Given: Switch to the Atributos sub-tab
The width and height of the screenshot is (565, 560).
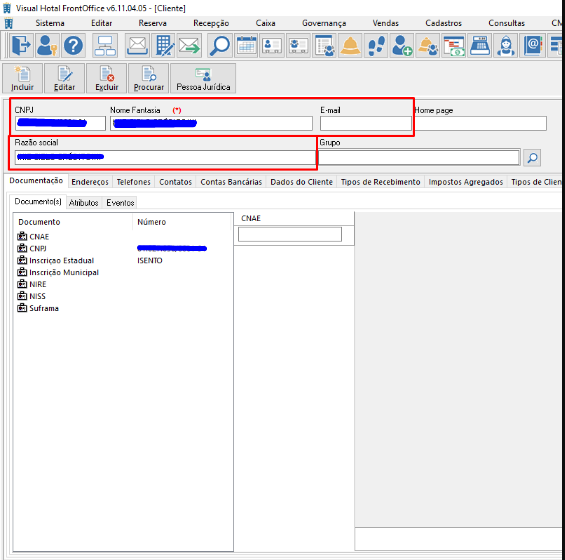Looking at the screenshot, I should [x=84, y=203].
